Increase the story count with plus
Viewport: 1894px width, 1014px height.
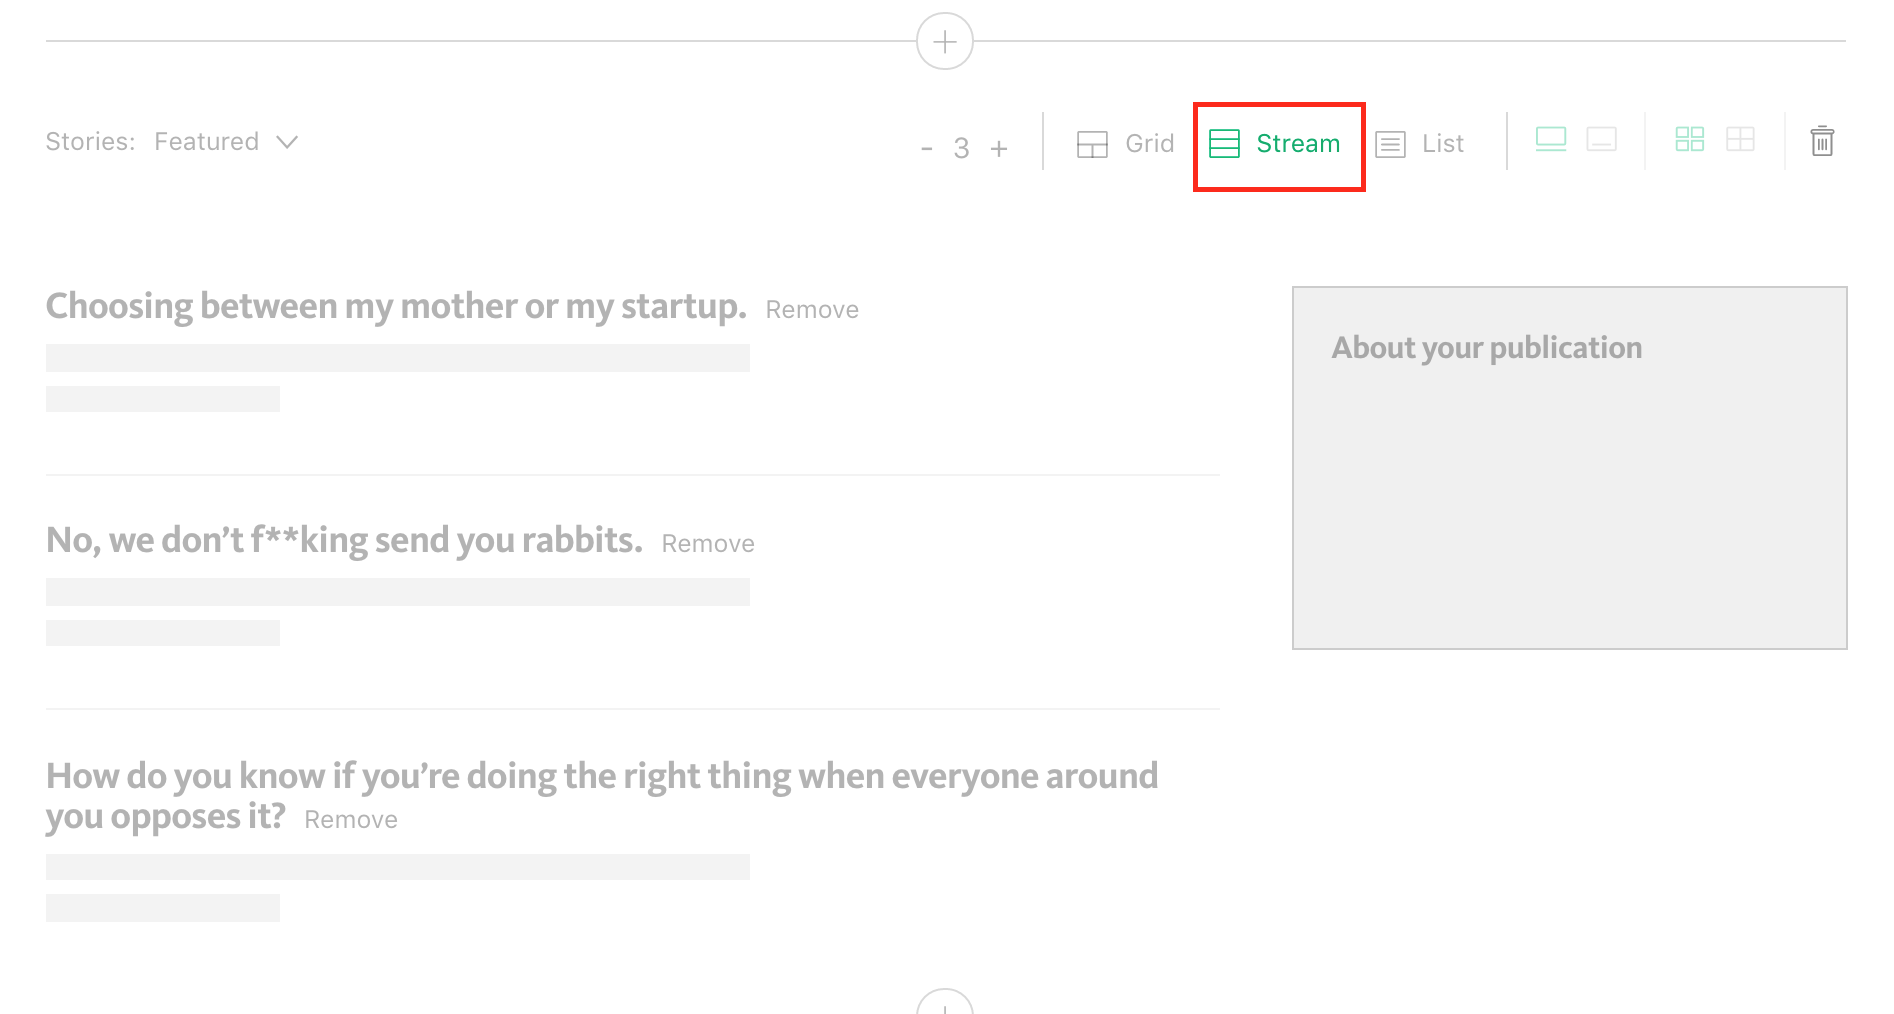point(999,149)
